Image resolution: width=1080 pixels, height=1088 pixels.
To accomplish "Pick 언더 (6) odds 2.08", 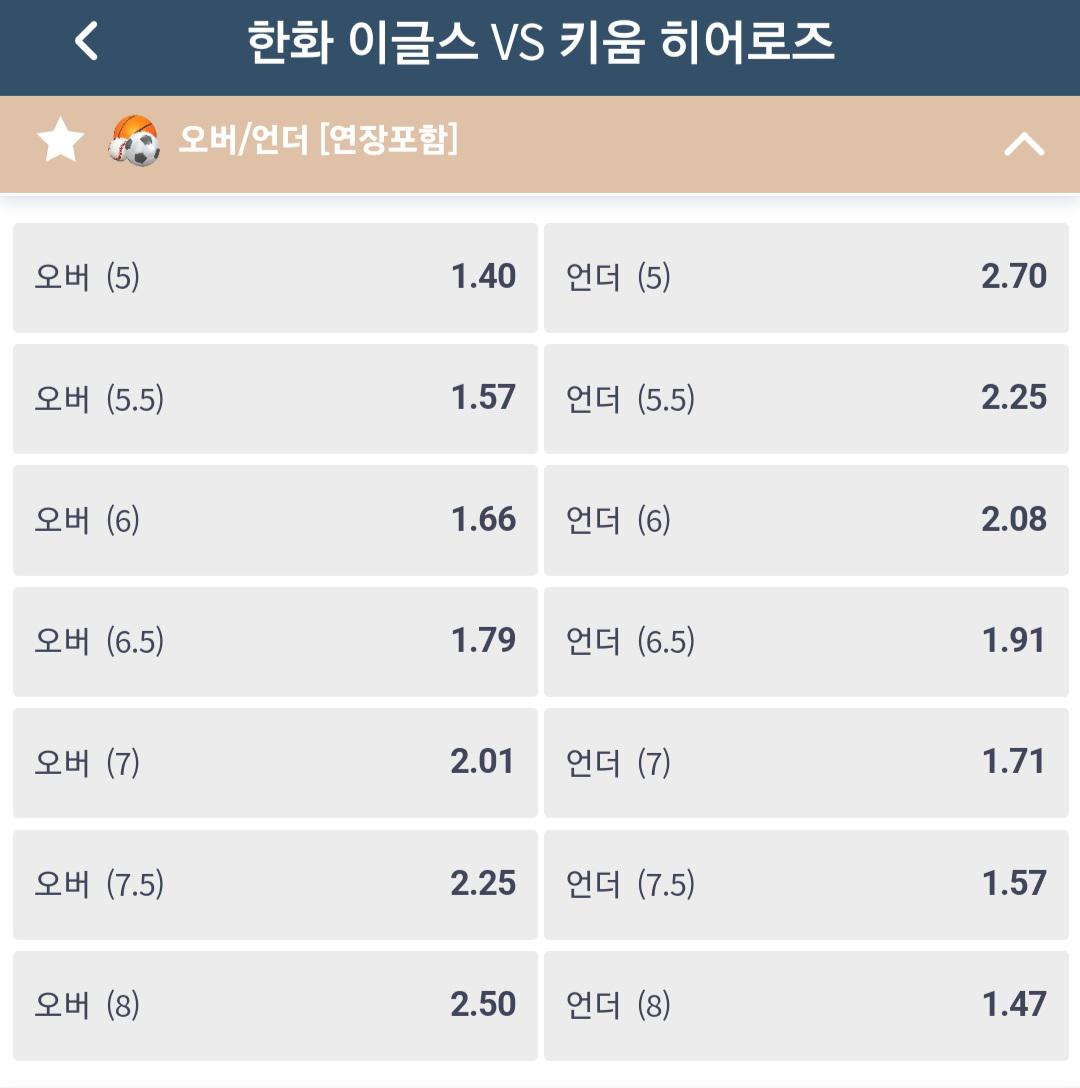I will point(807,520).
